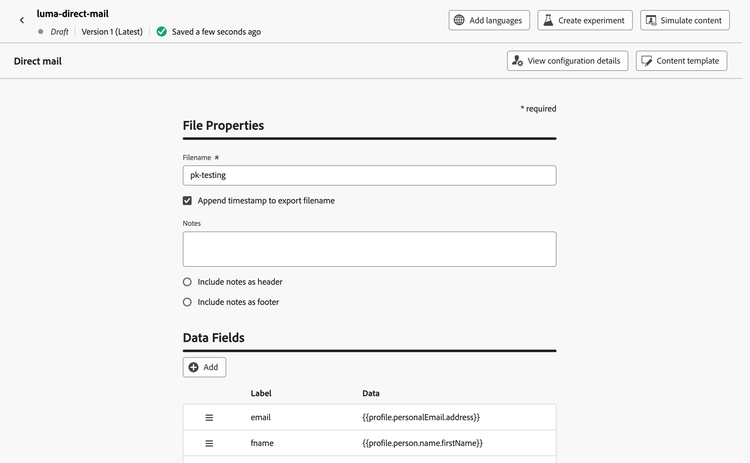Click the back arrow beside luma-direct-mail
This screenshot has width=750, height=463.
tap(21, 20)
